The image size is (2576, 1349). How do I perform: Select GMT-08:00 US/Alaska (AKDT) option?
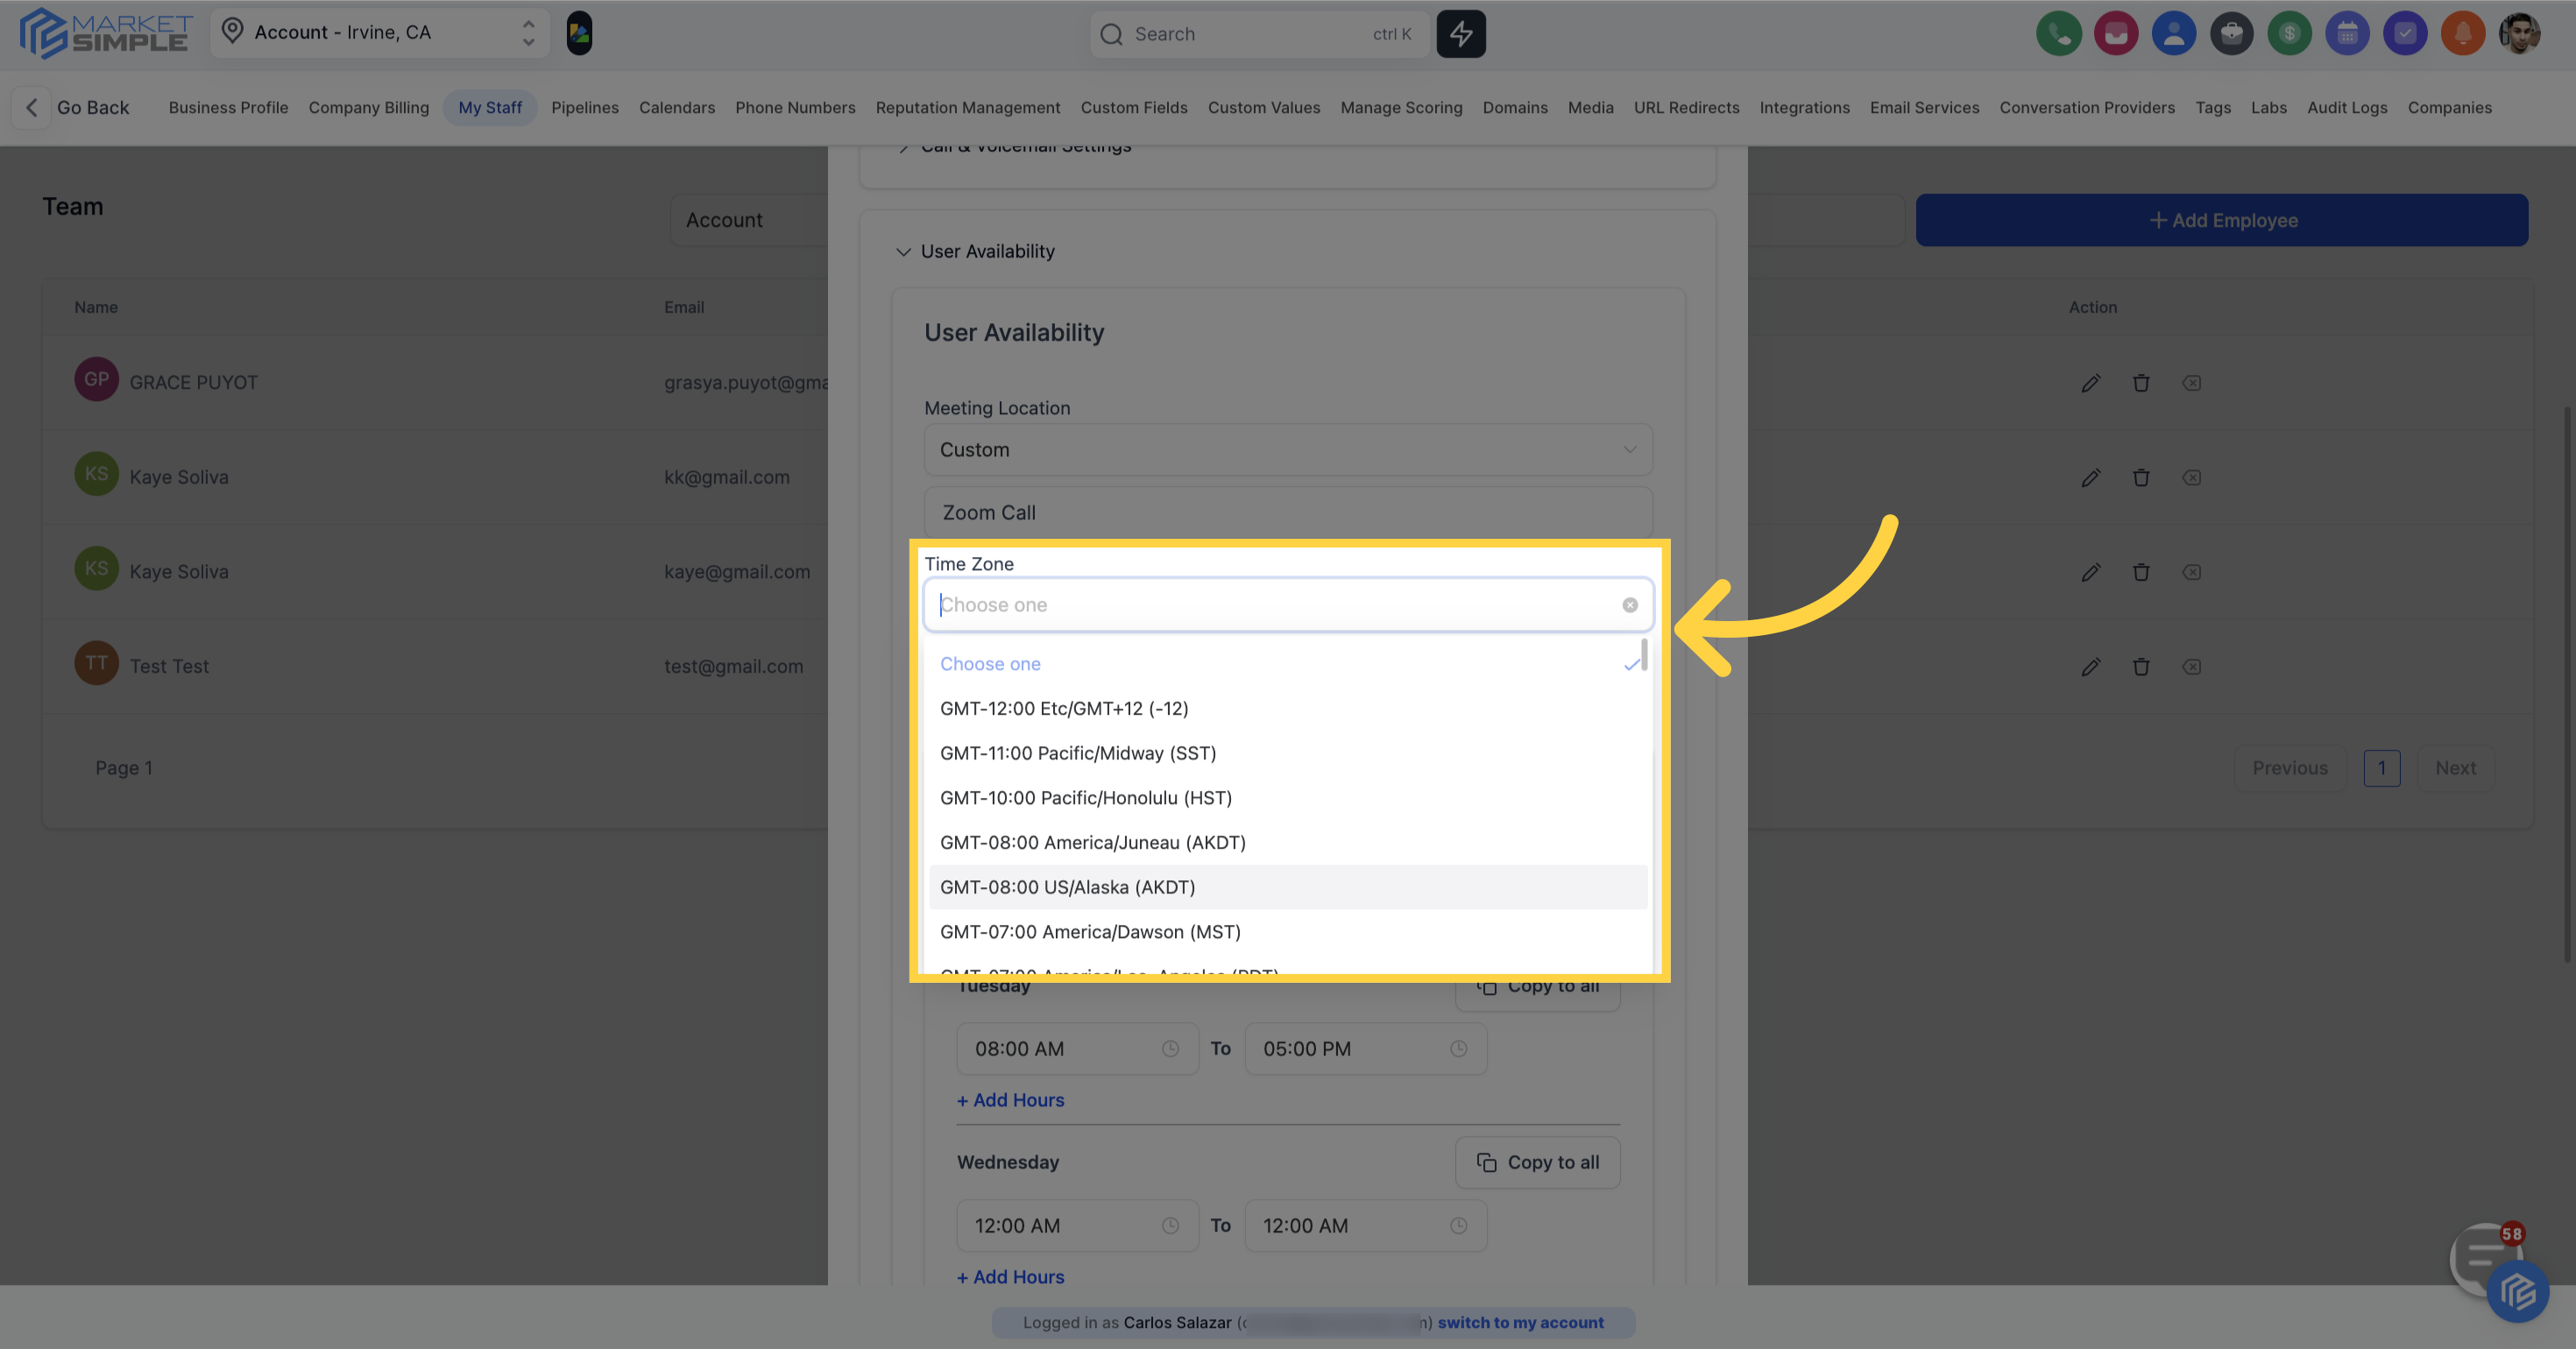[x=1067, y=887]
